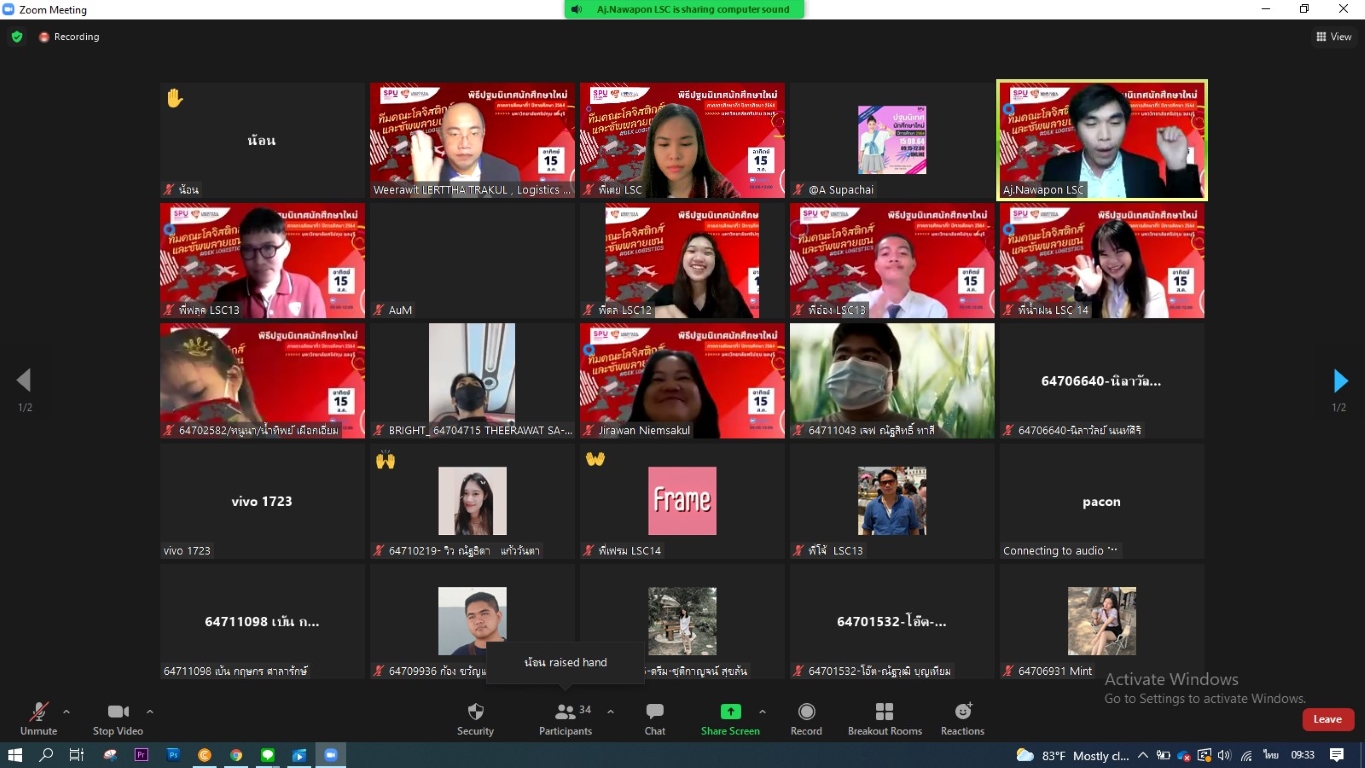Open weather widget showing 83°F
Image resolution: width=1365 pixels, height=768 pixels.
(1072, 755)
